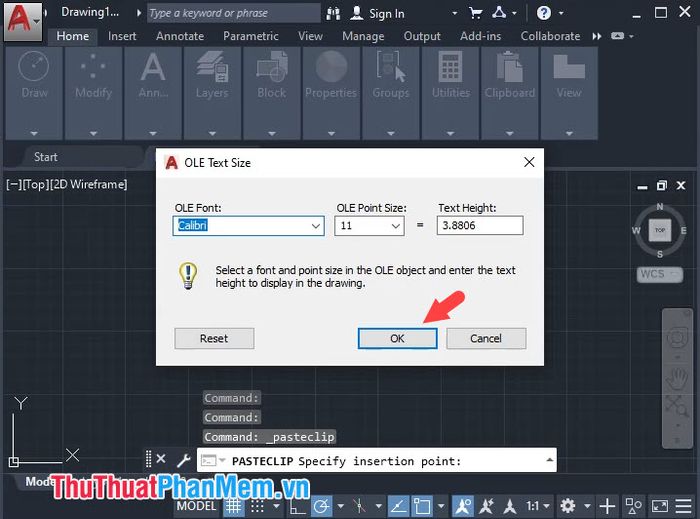This screenshot has height=519, width=700.
Task: Switch to the Insert ribbon tab
Action: coord(122,36)
